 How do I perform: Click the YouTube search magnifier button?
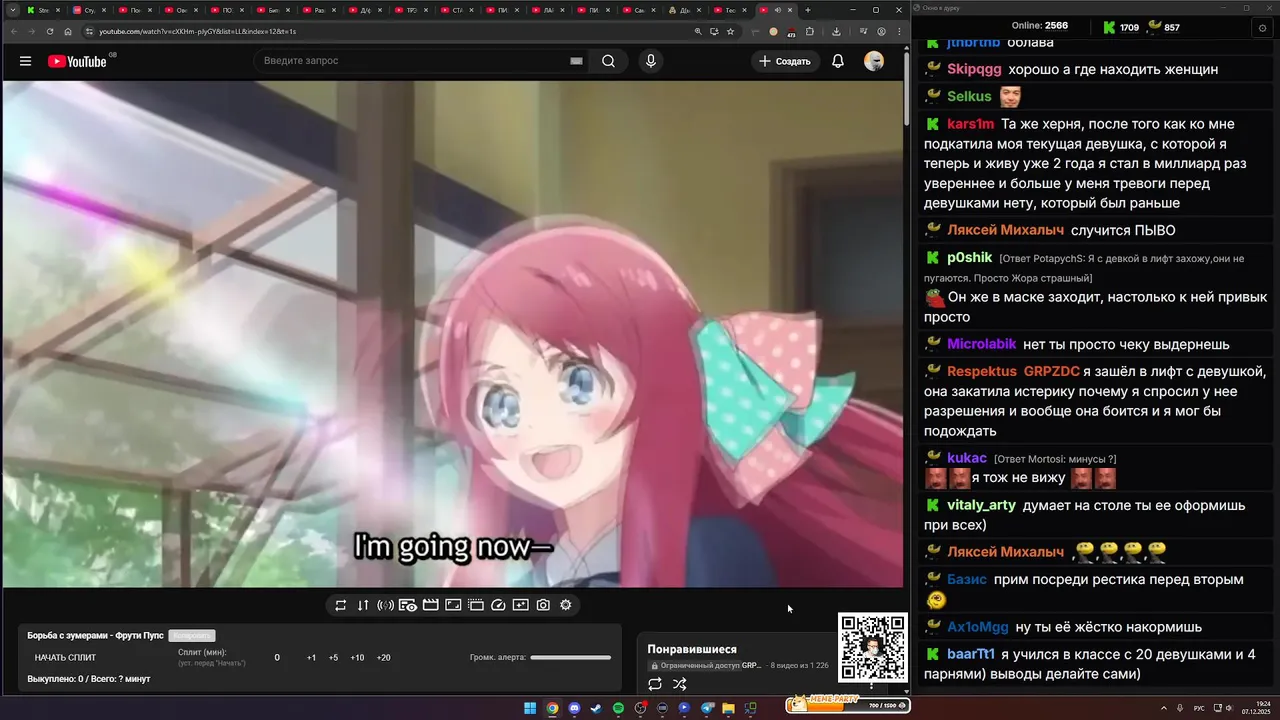pos(608,61)
